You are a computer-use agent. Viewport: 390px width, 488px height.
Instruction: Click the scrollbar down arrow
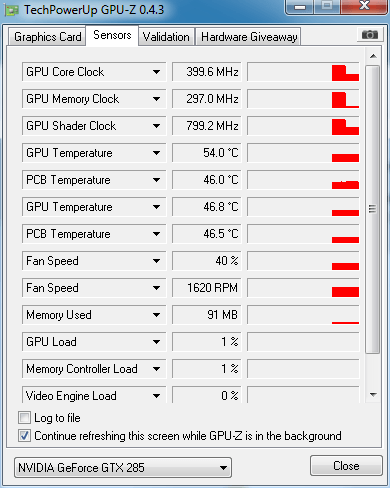click(373, 395)
